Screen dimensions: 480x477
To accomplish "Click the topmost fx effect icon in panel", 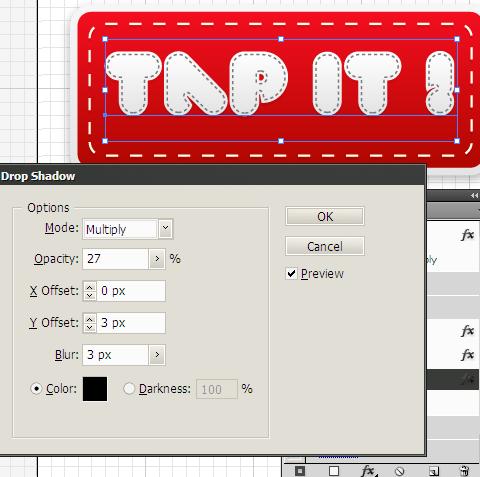I will [468, 235].
